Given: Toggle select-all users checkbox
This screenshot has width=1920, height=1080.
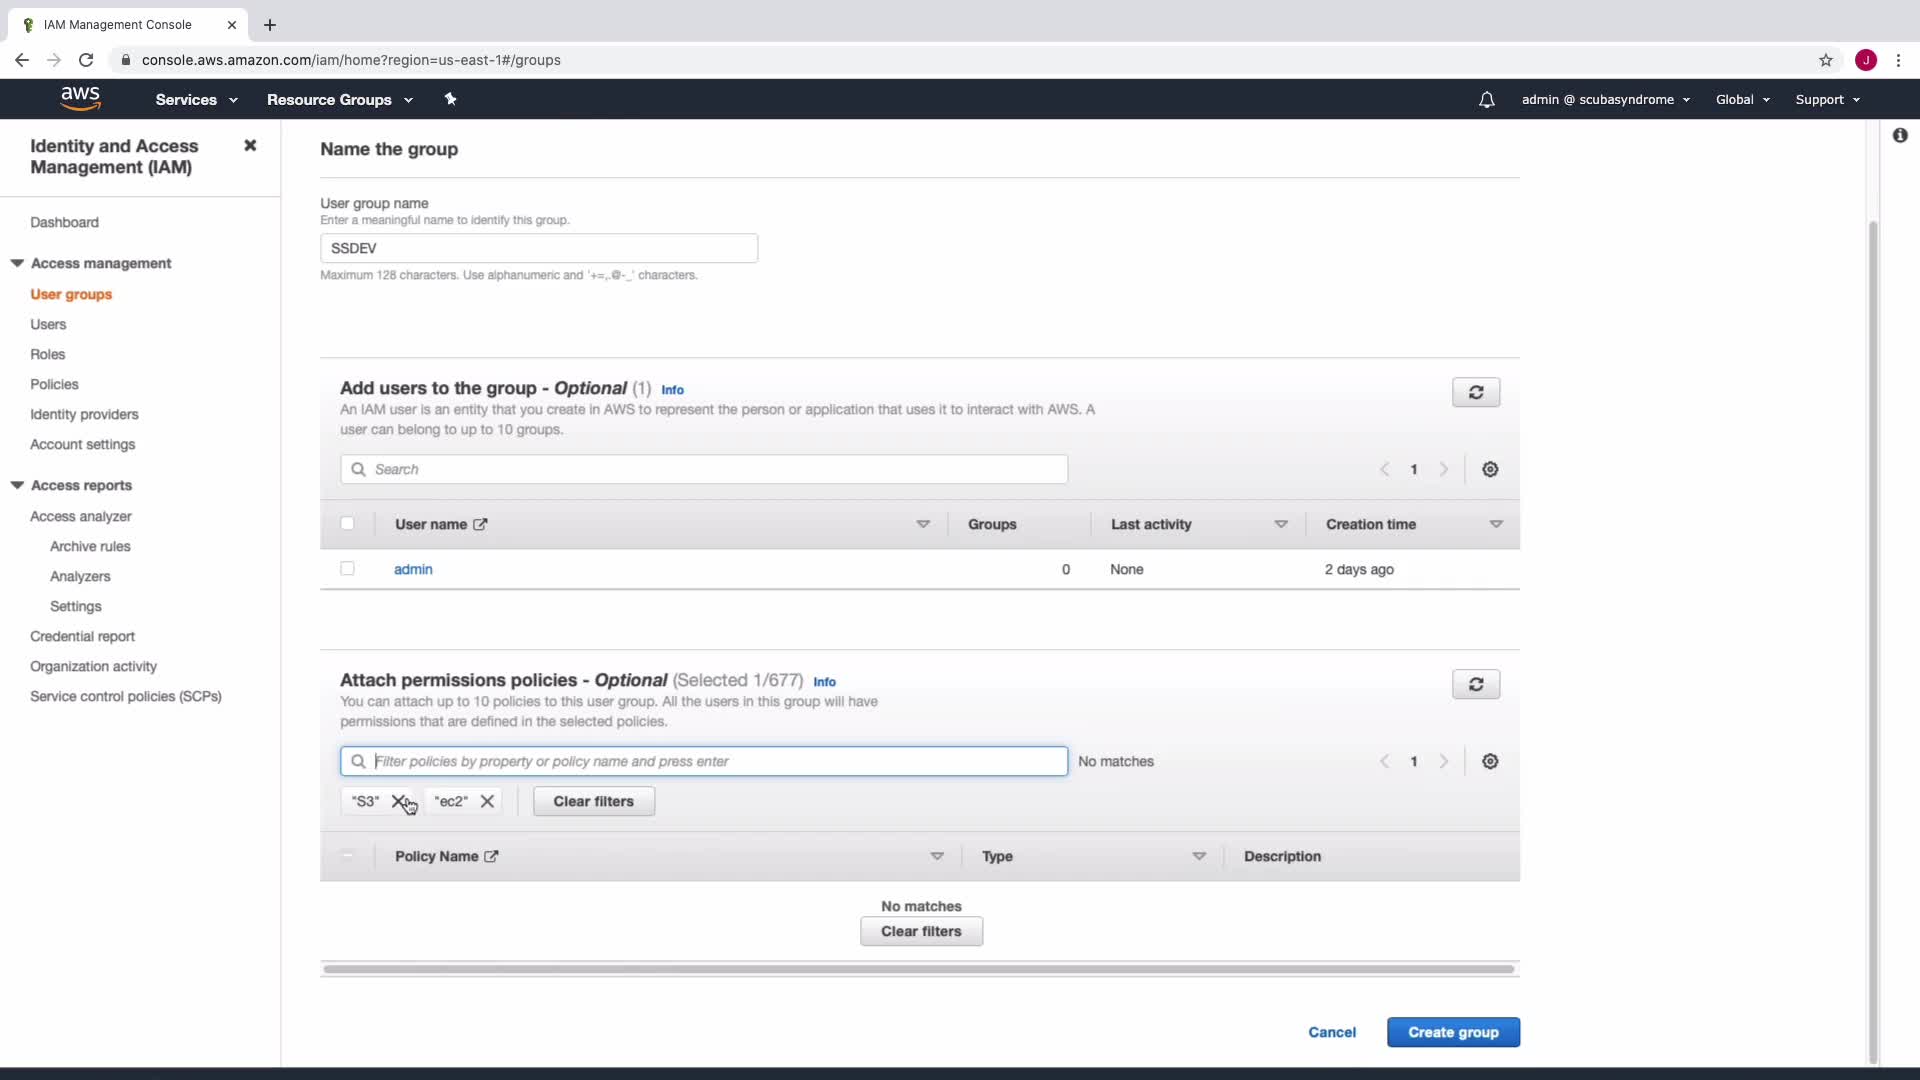Looking at the screenshot, I should (x=347, y=523).
